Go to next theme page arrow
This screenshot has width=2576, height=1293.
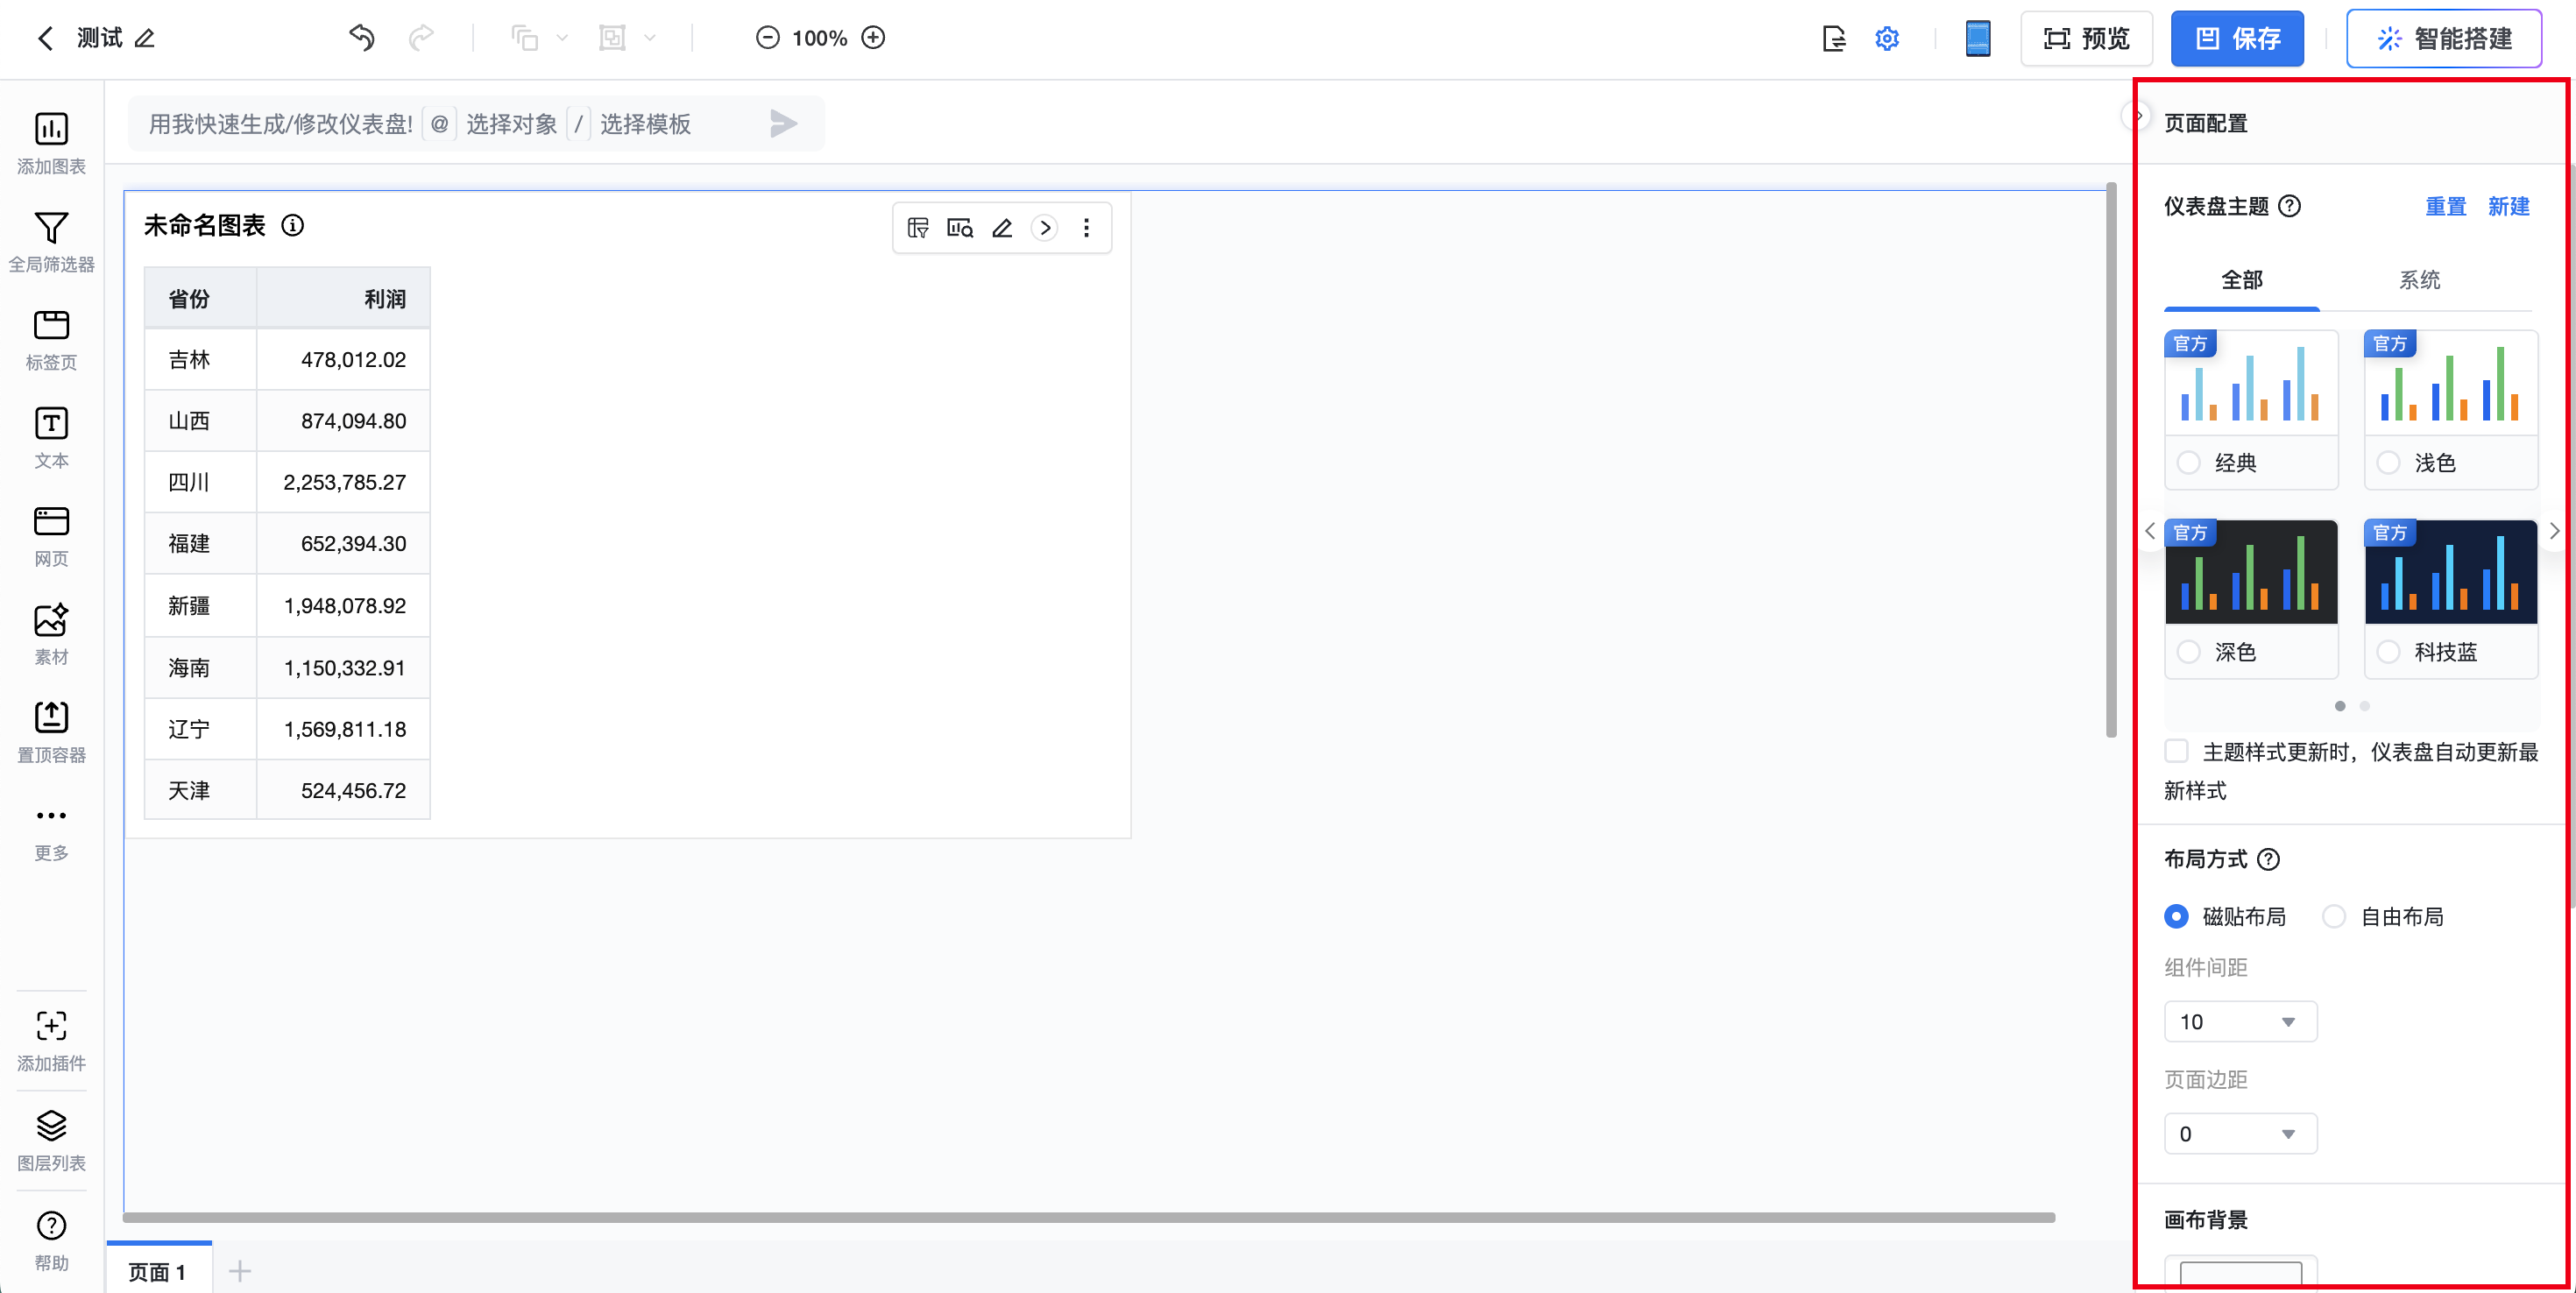pos(2554,531)
